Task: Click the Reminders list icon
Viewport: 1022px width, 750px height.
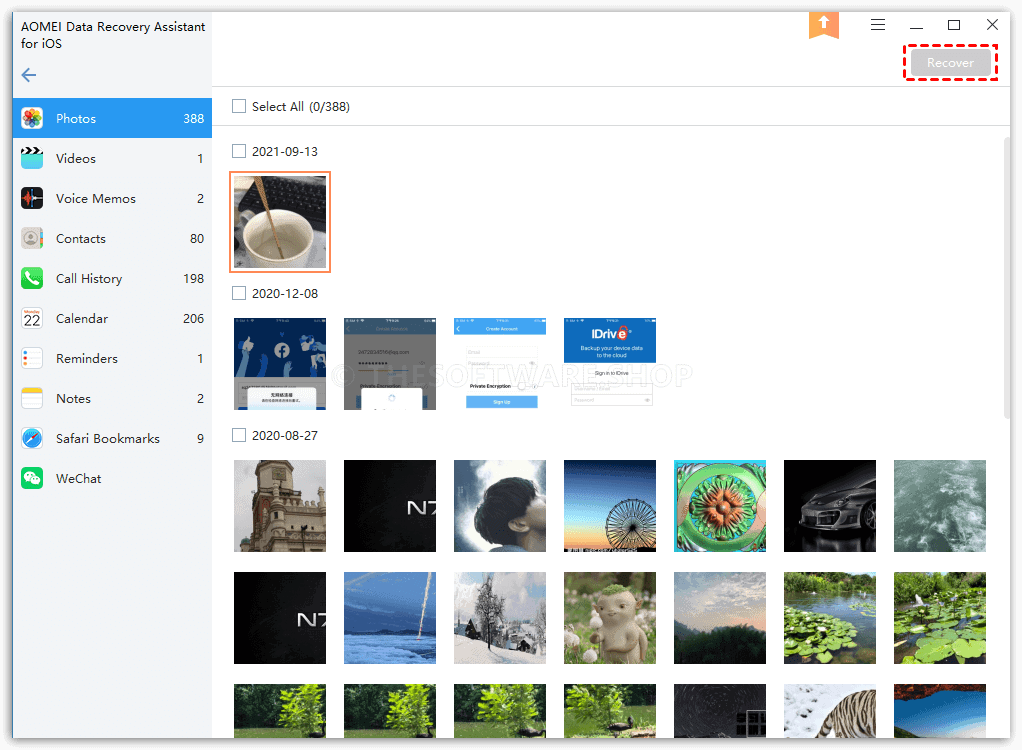Action: (x=32, y=358)
